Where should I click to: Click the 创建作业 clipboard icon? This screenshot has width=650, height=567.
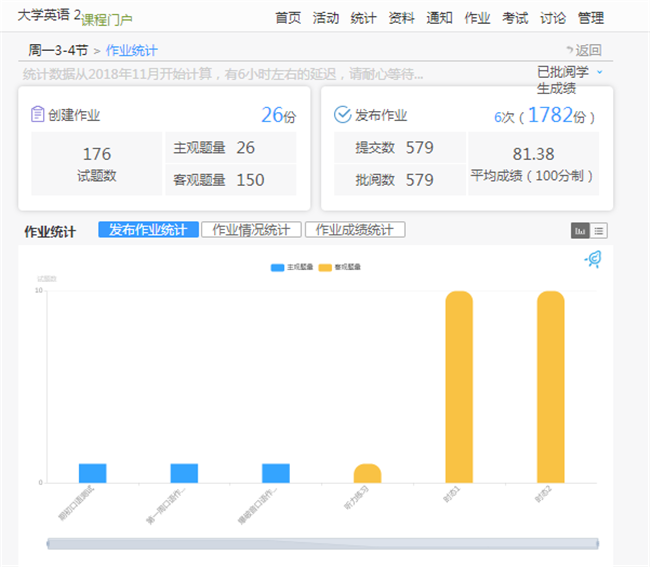pyautogui.click(x=37, y=114)
